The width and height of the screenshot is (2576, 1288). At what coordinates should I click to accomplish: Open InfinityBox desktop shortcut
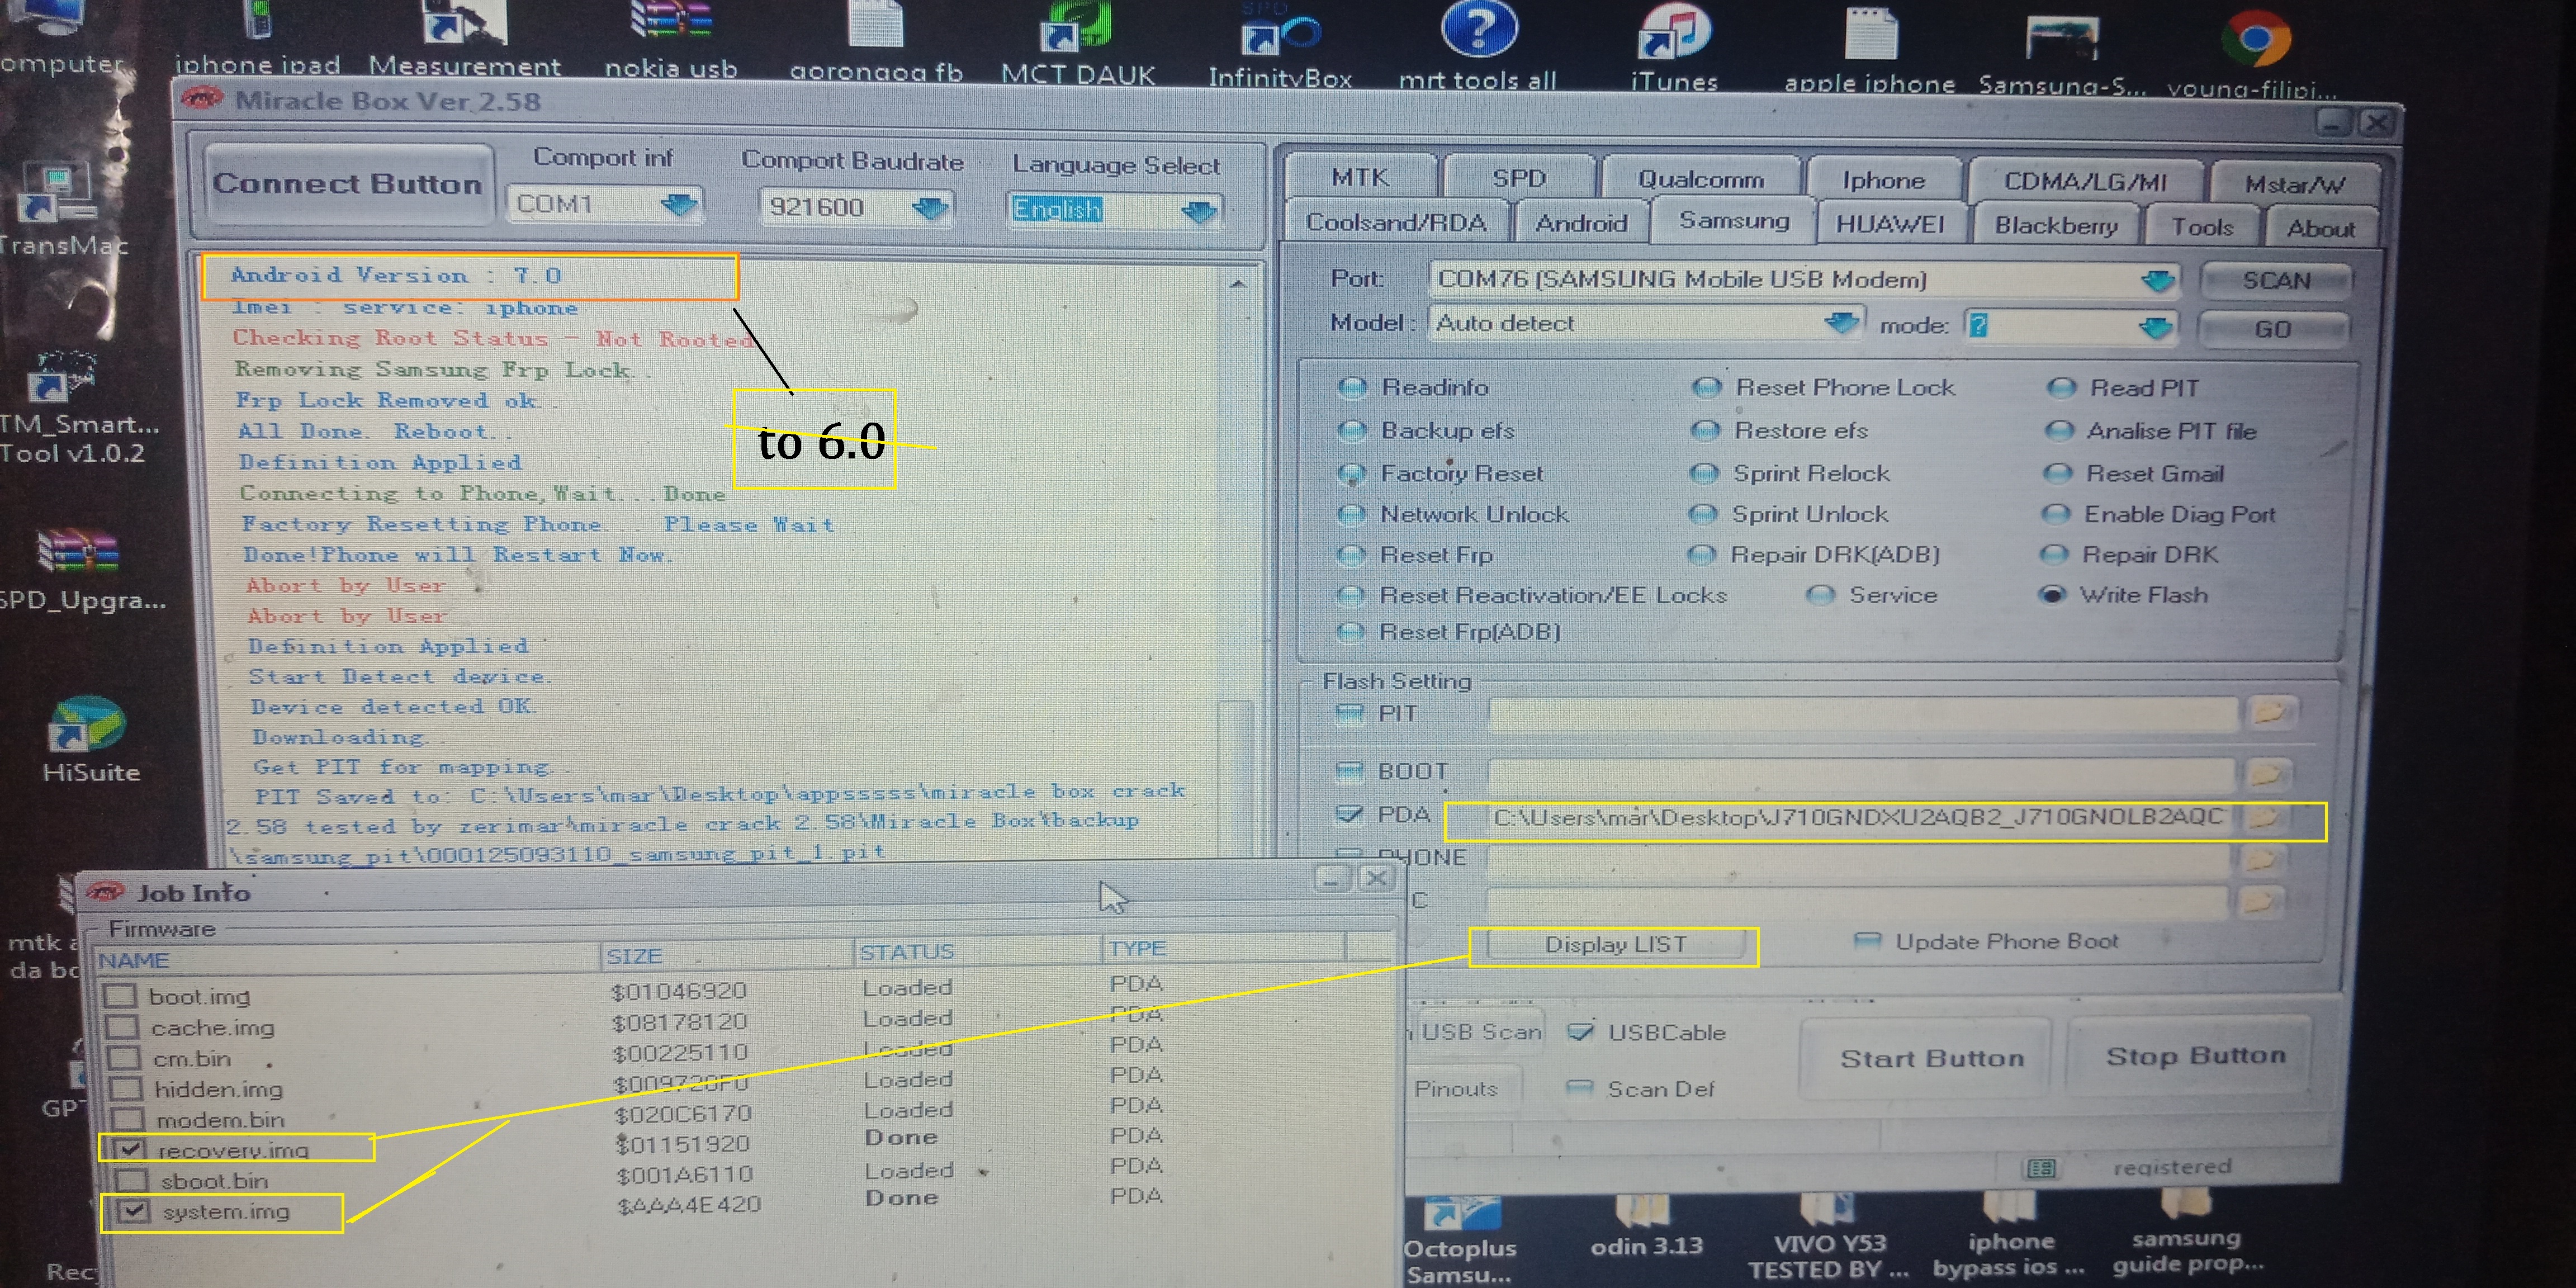(x=1280, y=35)
